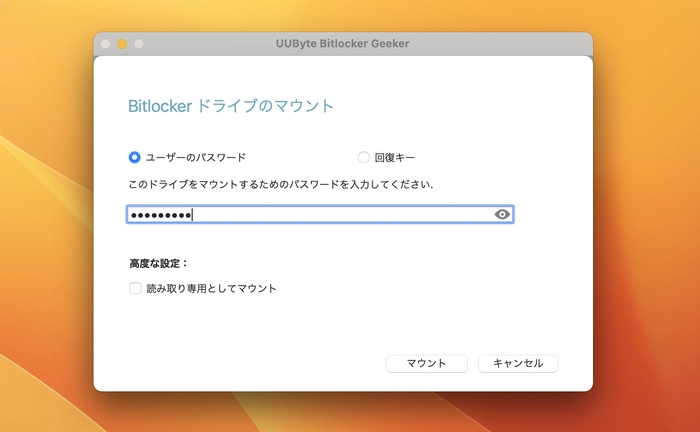Screen dimensions: 700x432
Task: Click the password instruction text
Action: [x=281, y=184]
